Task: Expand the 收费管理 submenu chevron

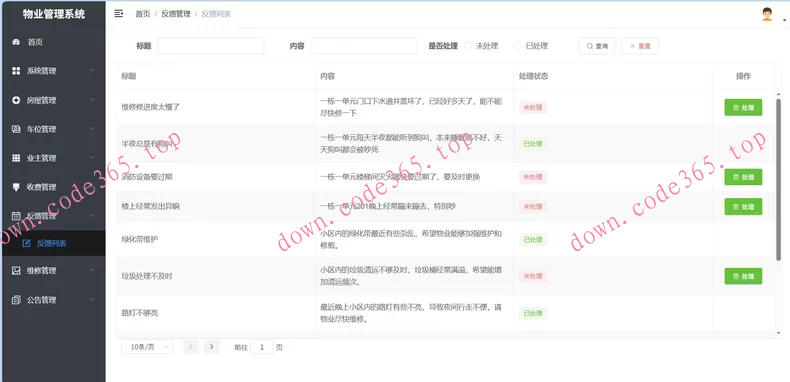Action: coord(92,186)
